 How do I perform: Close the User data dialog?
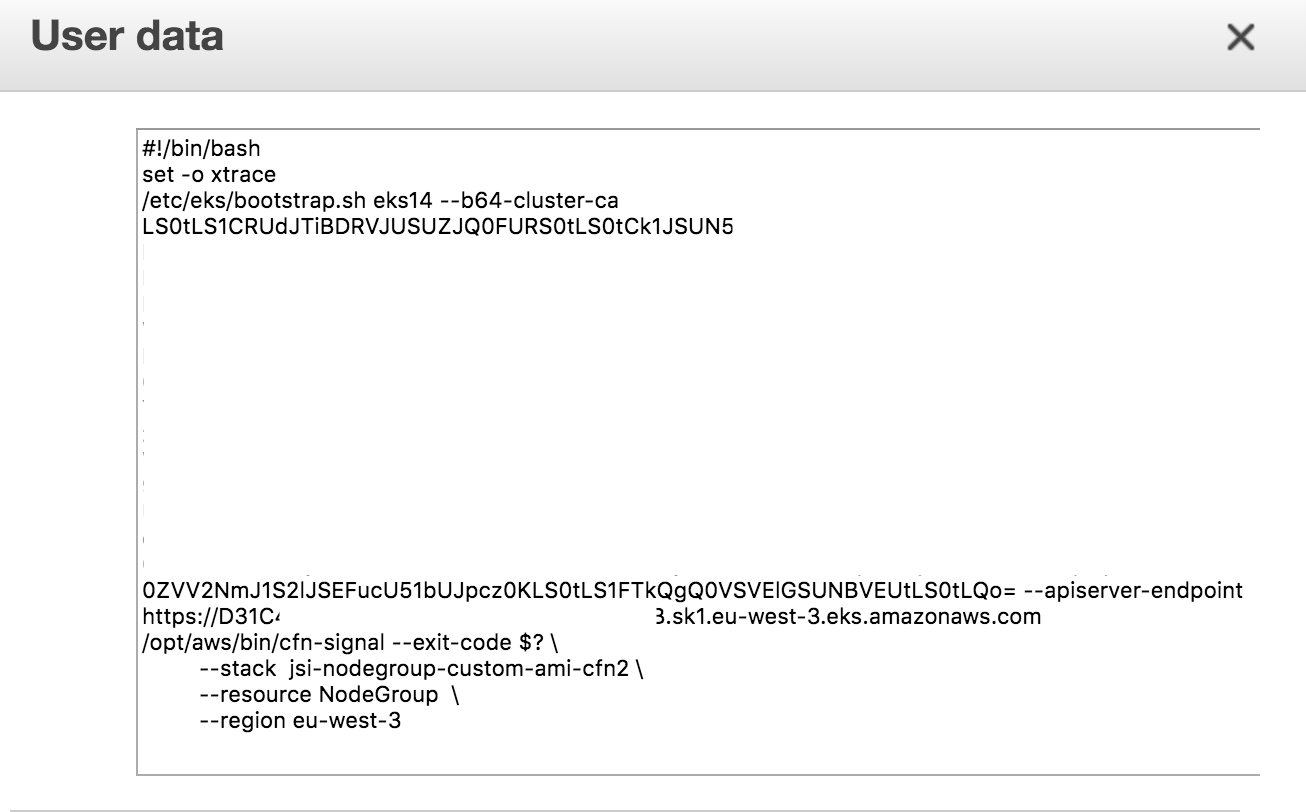(x=1240, y=38)
